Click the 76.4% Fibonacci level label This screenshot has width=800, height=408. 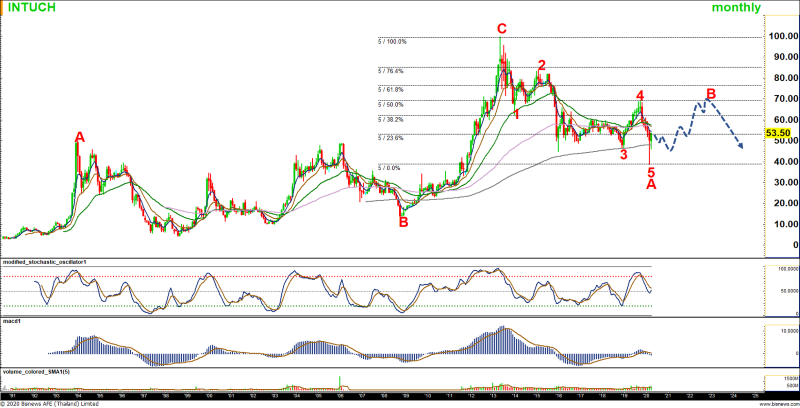click(391, 71)
